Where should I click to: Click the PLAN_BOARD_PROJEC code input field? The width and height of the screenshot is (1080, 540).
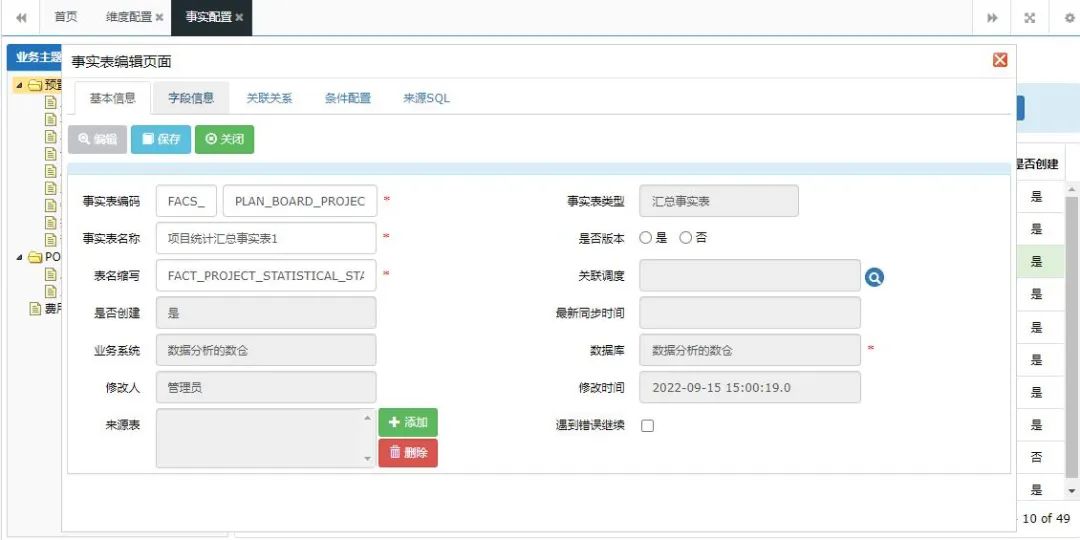(x=300, y=201)
